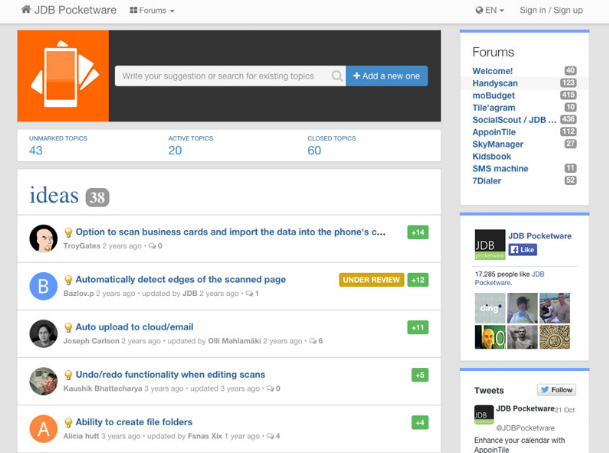This screenshot has width=609, height=453.
Task: Open Ability to create file folders topic
Action: pos(134,422)
